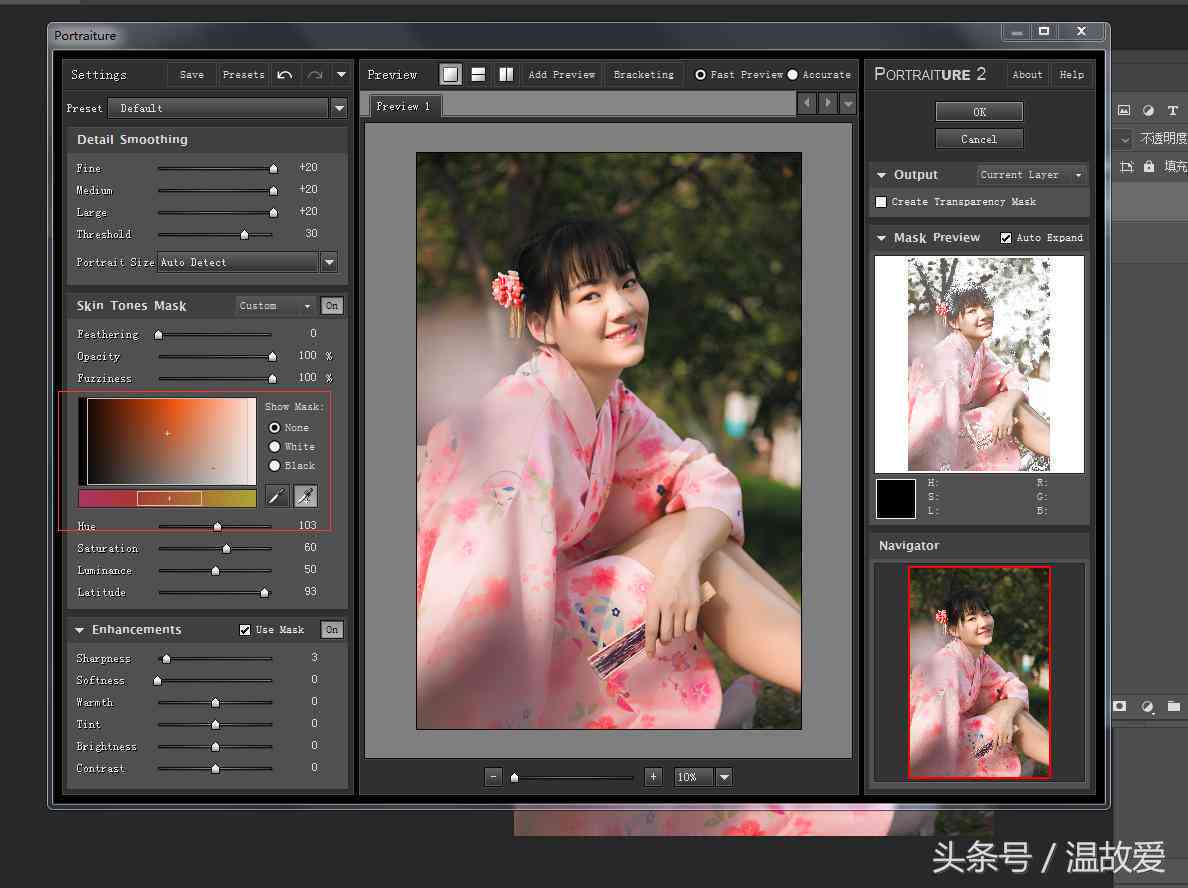Image resolution: width=1188 pixels, height=888 pixels.
Task: Select the Fast Preview radio button
Action: point(701,75)
